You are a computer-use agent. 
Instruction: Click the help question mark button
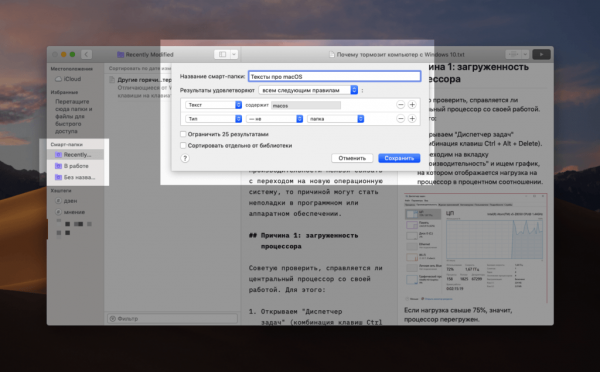point(185,158)
